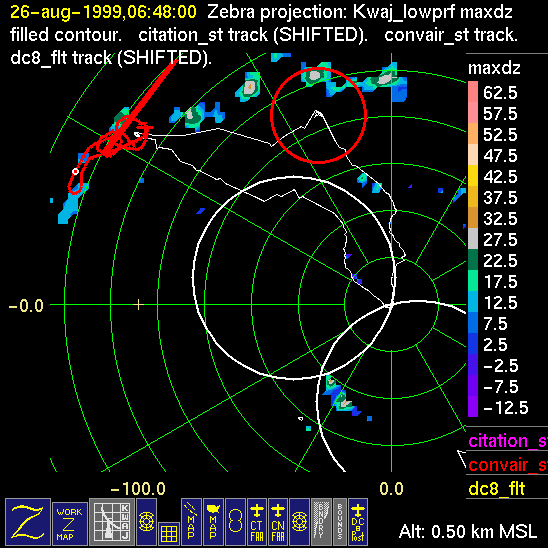Select the figure-eight track icon
Image resolution: width=548 pixels, height=548 pixels.
[x=235, y=521]
